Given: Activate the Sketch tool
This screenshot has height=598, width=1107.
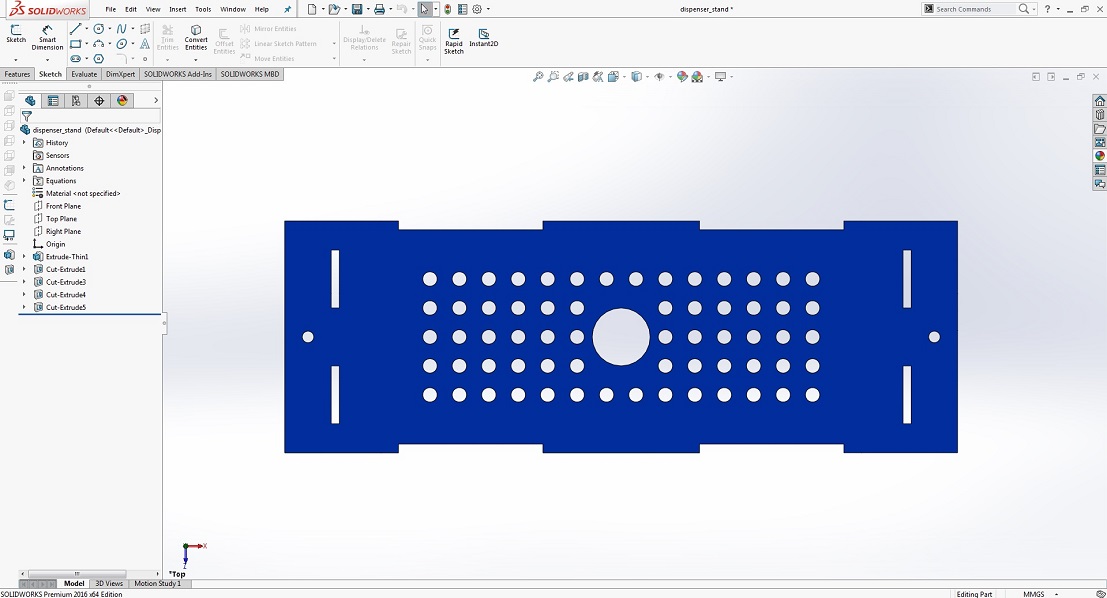Looking at the screenshot, I should (x=16, y=34).
